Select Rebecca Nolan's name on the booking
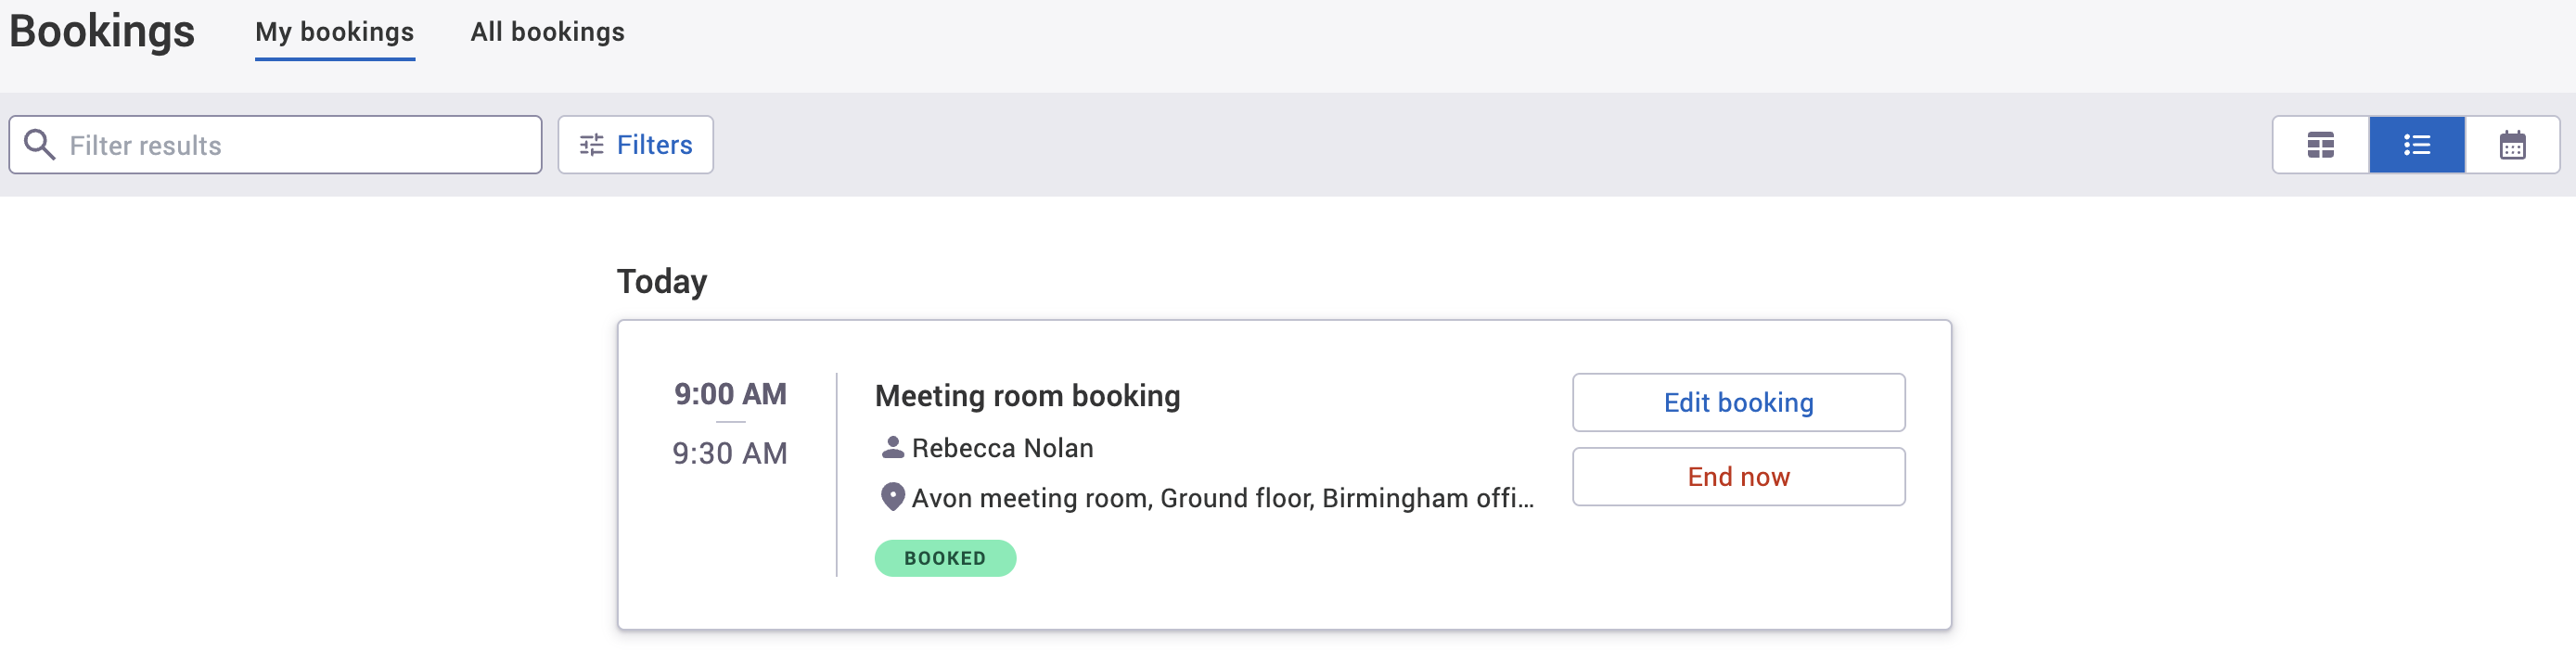 (1003, 447)
